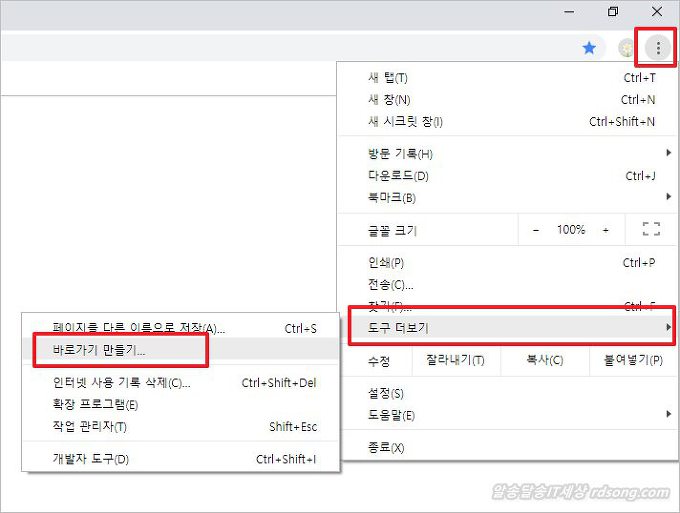Image resolution: width=680 pixels, height=513 pixels.
Task: Select 바로가기 만들기 from submenu
Action: (x=99, y=351)
